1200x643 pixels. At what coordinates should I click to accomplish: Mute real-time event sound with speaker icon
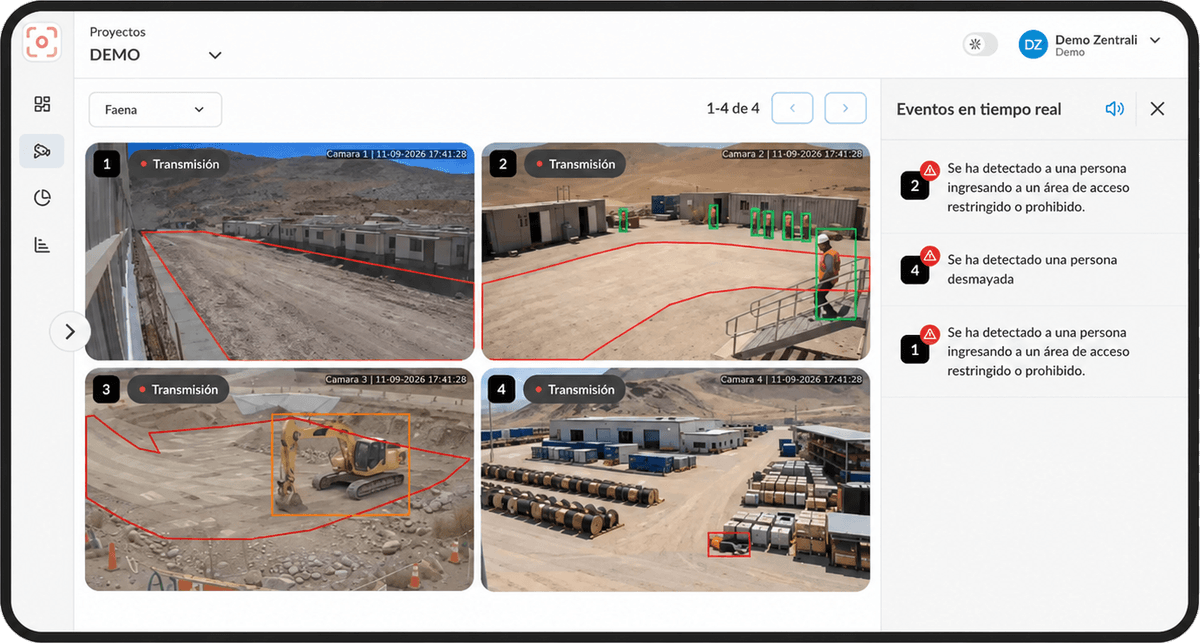pyautogui.click(x=1115, y=109)
